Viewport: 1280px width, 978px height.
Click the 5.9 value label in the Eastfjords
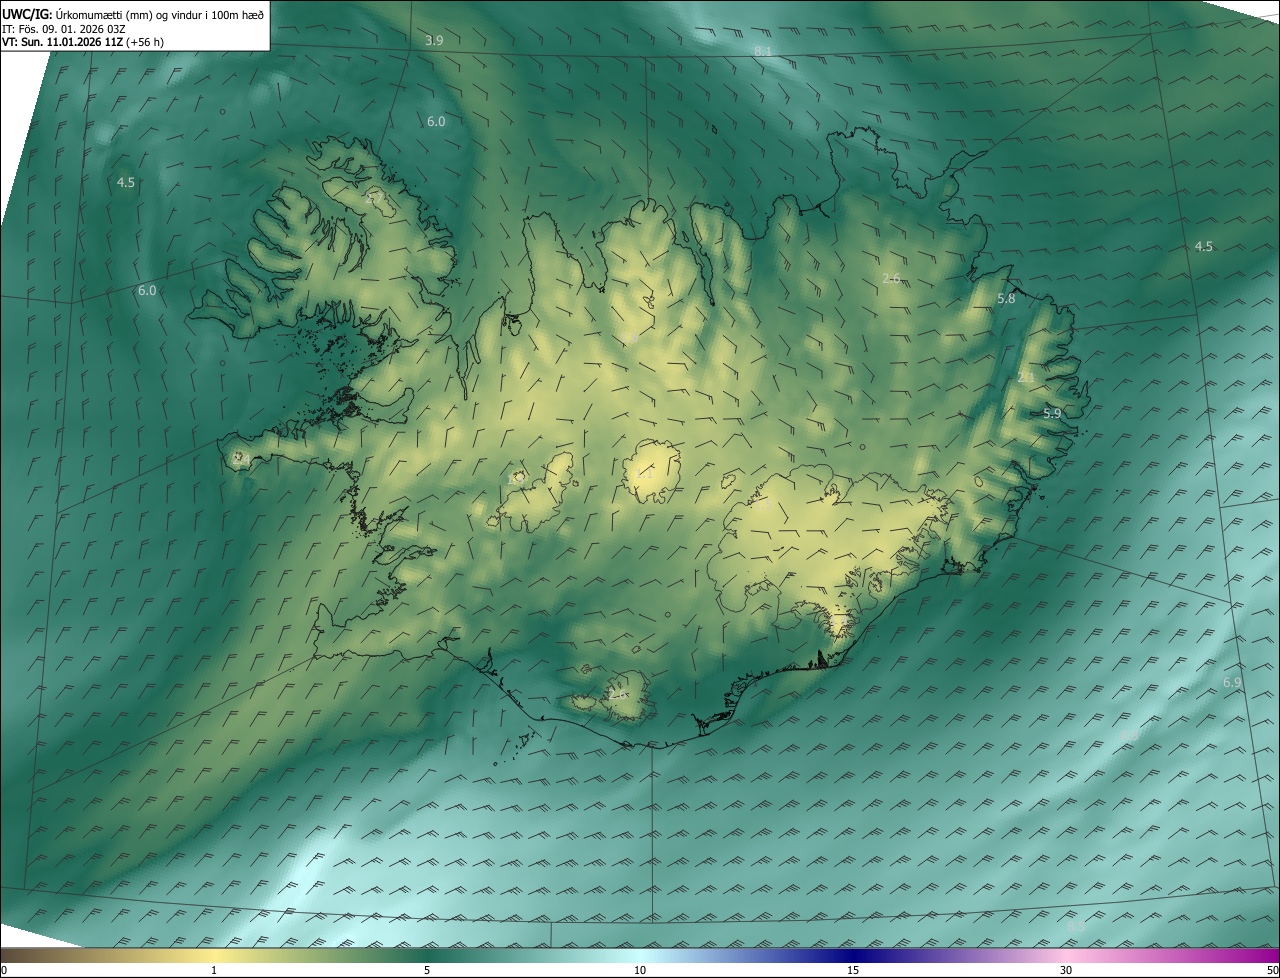pyautogui.click(x=1052, y=413)
